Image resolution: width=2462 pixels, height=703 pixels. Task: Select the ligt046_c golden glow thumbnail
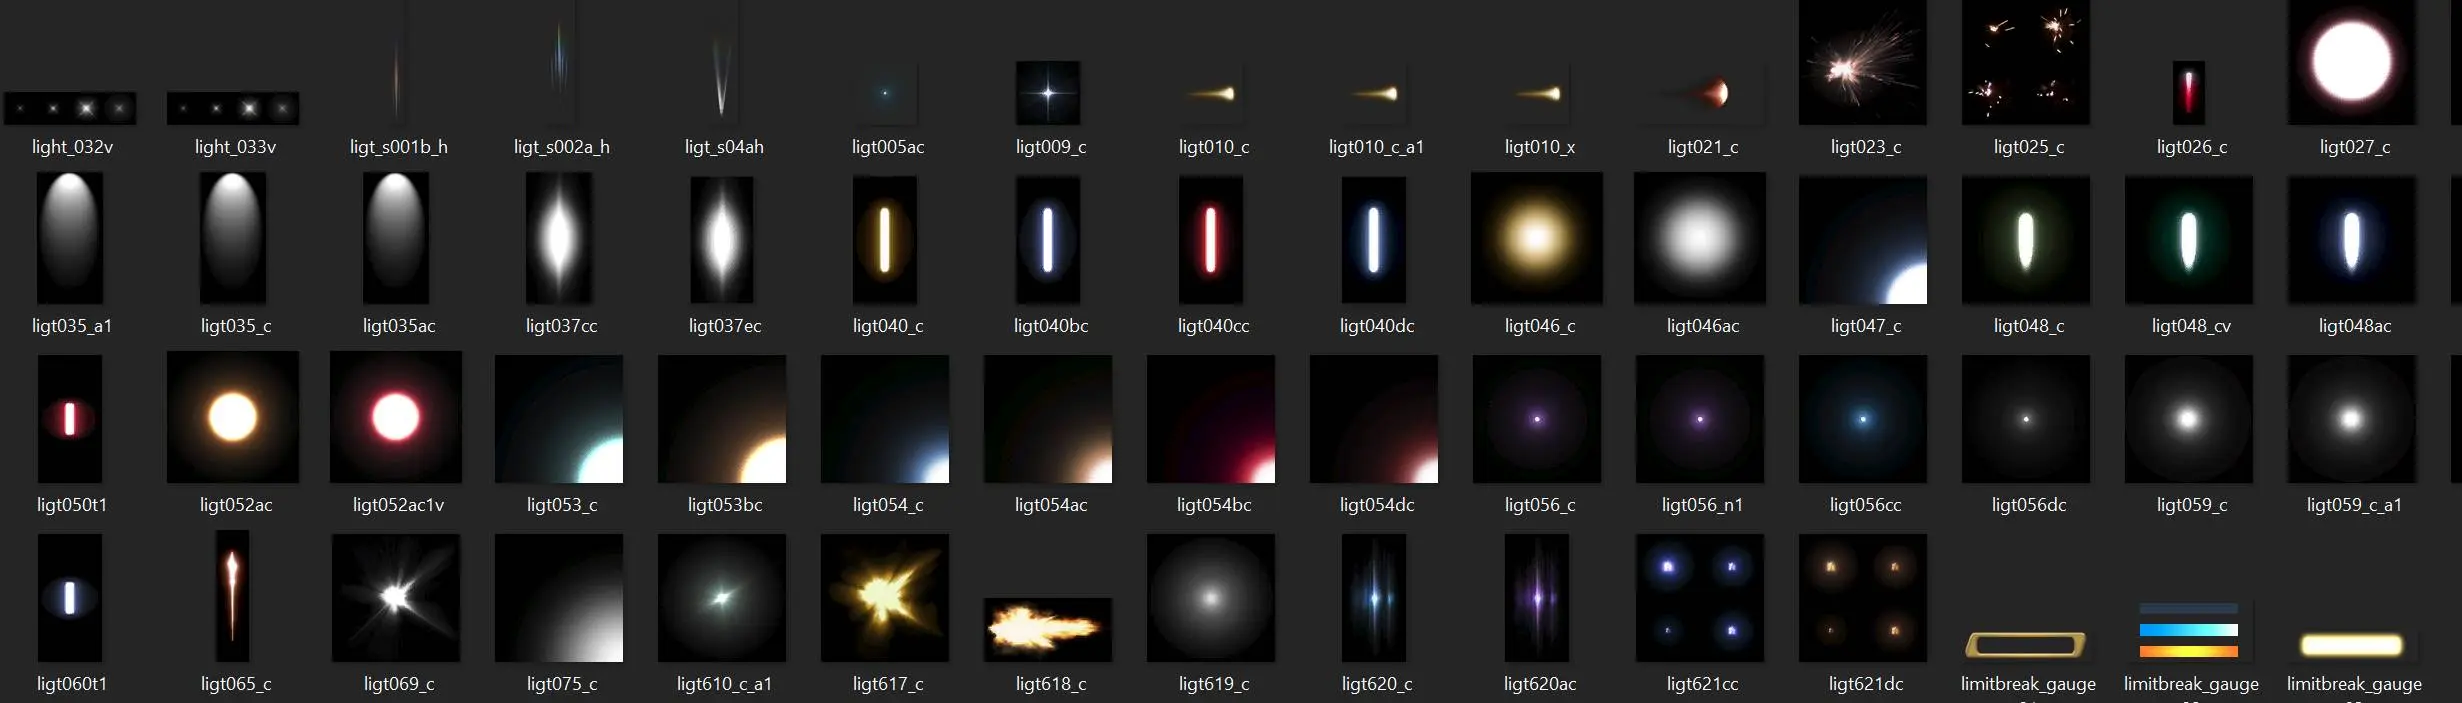pyautogui.click(x=1537, y=238)
